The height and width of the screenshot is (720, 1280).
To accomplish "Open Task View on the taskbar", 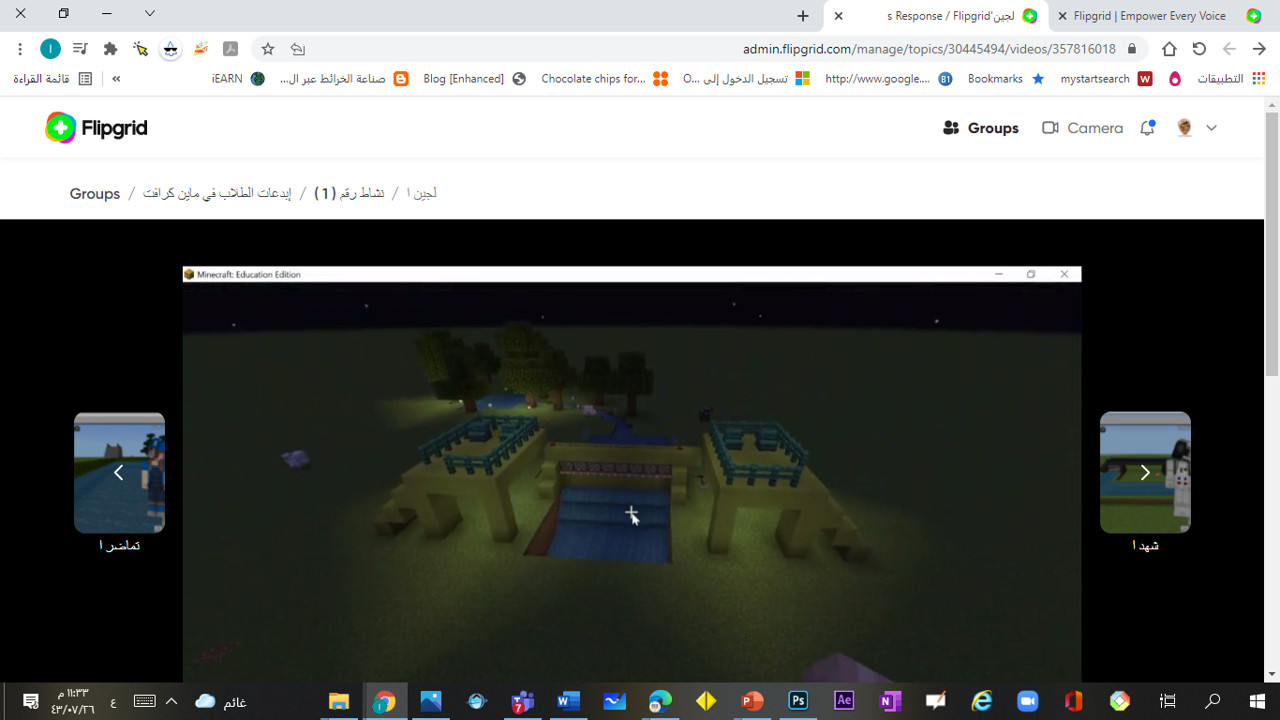I will point(1167,701).
